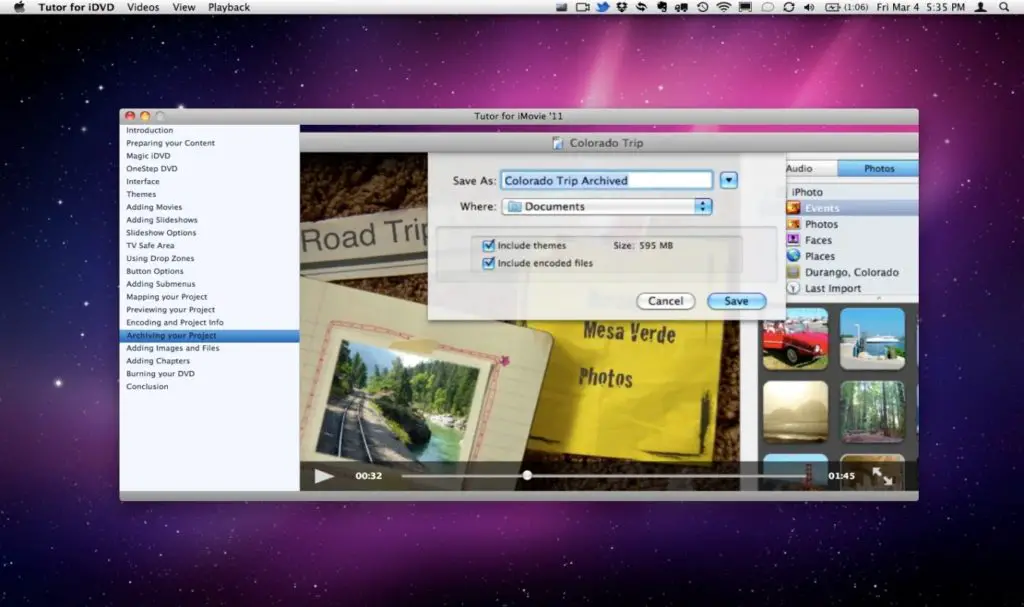Click the Save button
Viewport: 1024px width, 607px height.
736,301
